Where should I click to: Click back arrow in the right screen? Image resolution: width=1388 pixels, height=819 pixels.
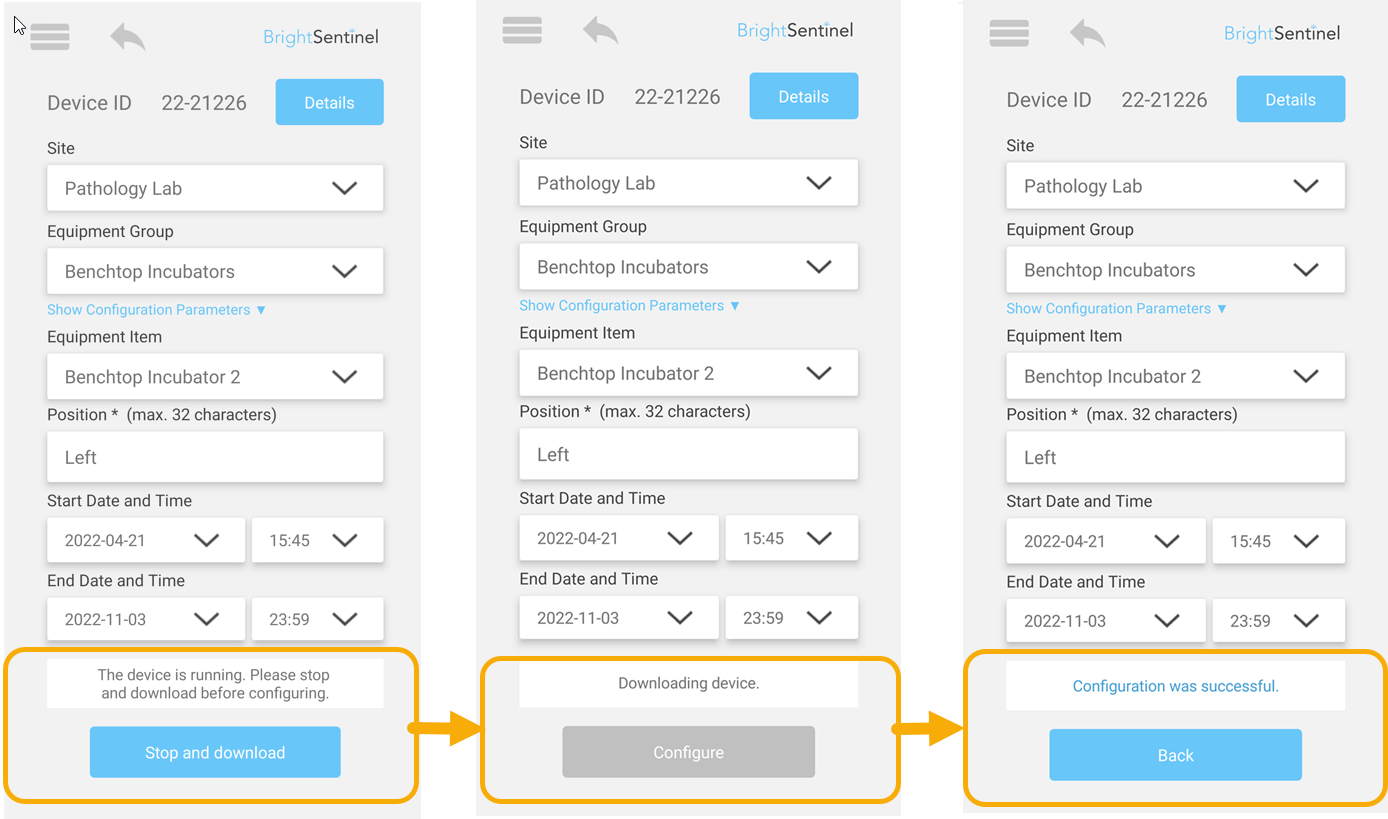coord(1087,33)
